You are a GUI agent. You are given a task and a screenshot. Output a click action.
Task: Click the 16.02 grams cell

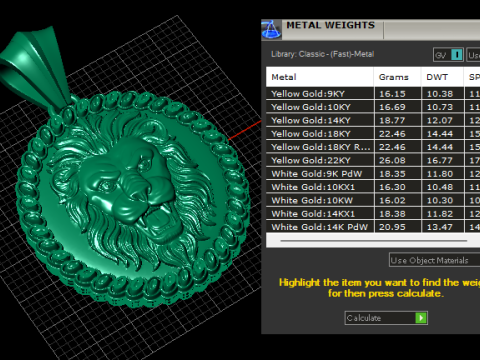(x=397, y=200)
